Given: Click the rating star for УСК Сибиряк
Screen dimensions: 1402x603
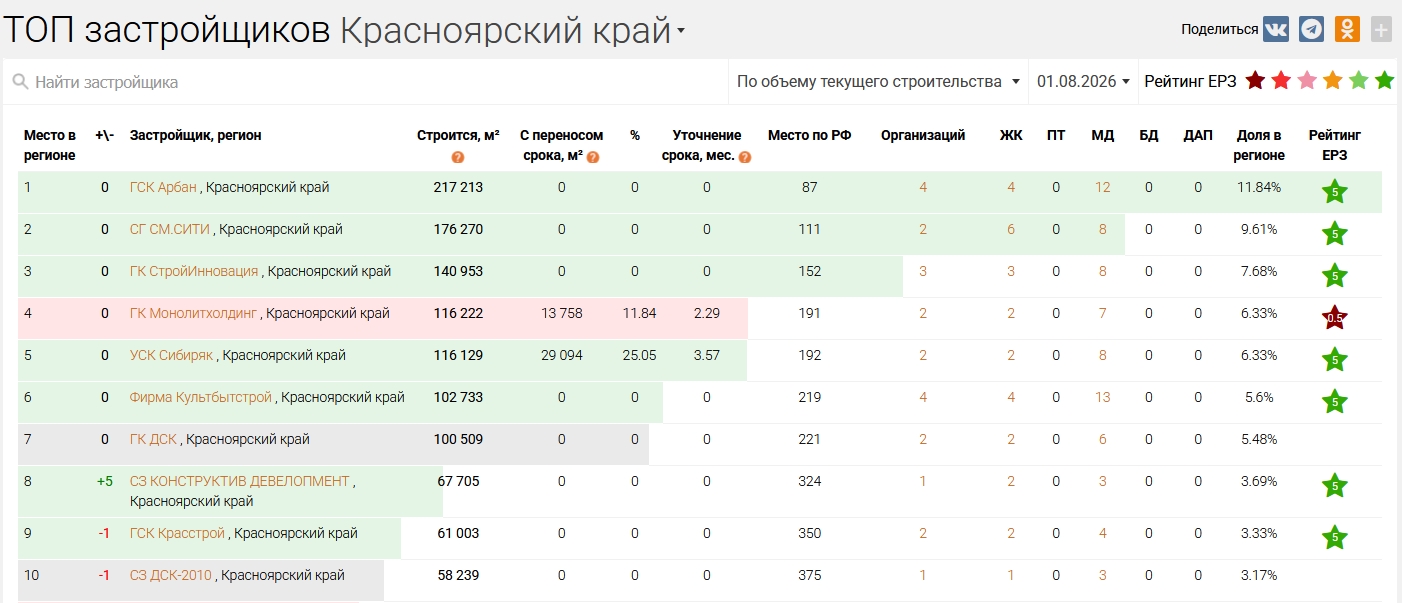Looking at the screenshot, I should (1334, 360).
